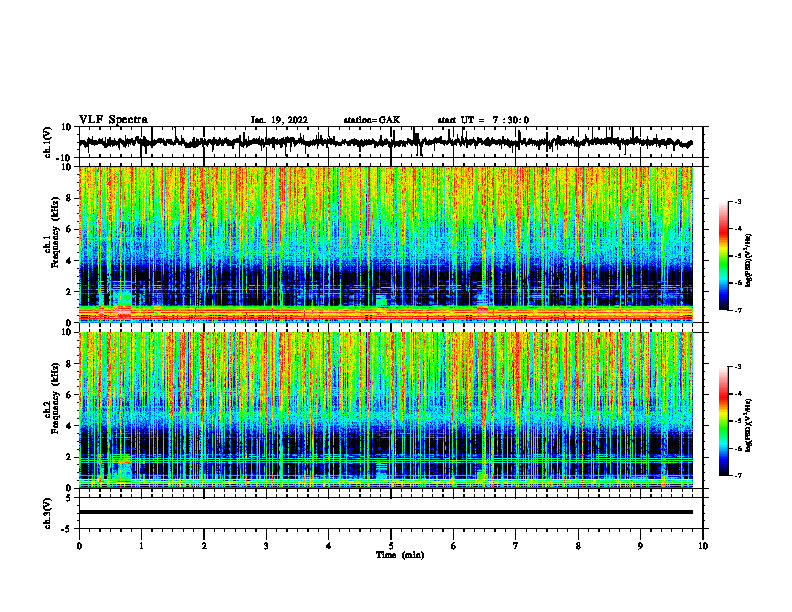Click the "Time (min)" axis title
Image resolution: width=792 pixels, height=612 pixels.
coord(400,555)
